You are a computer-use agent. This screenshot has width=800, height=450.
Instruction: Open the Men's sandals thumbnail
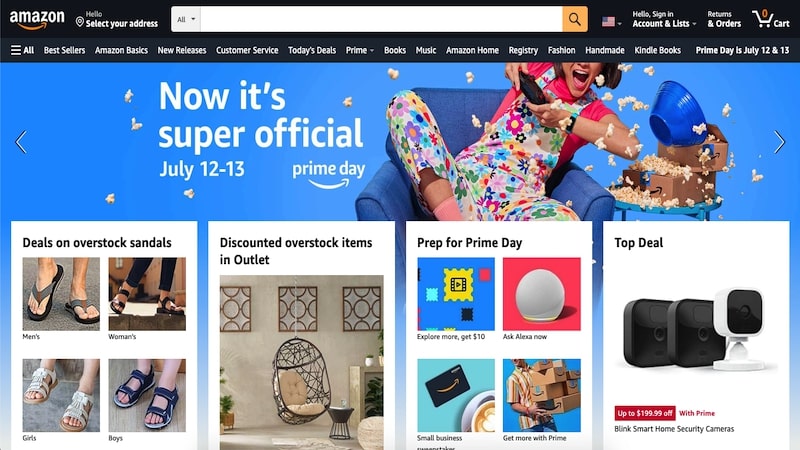[61, 294]
